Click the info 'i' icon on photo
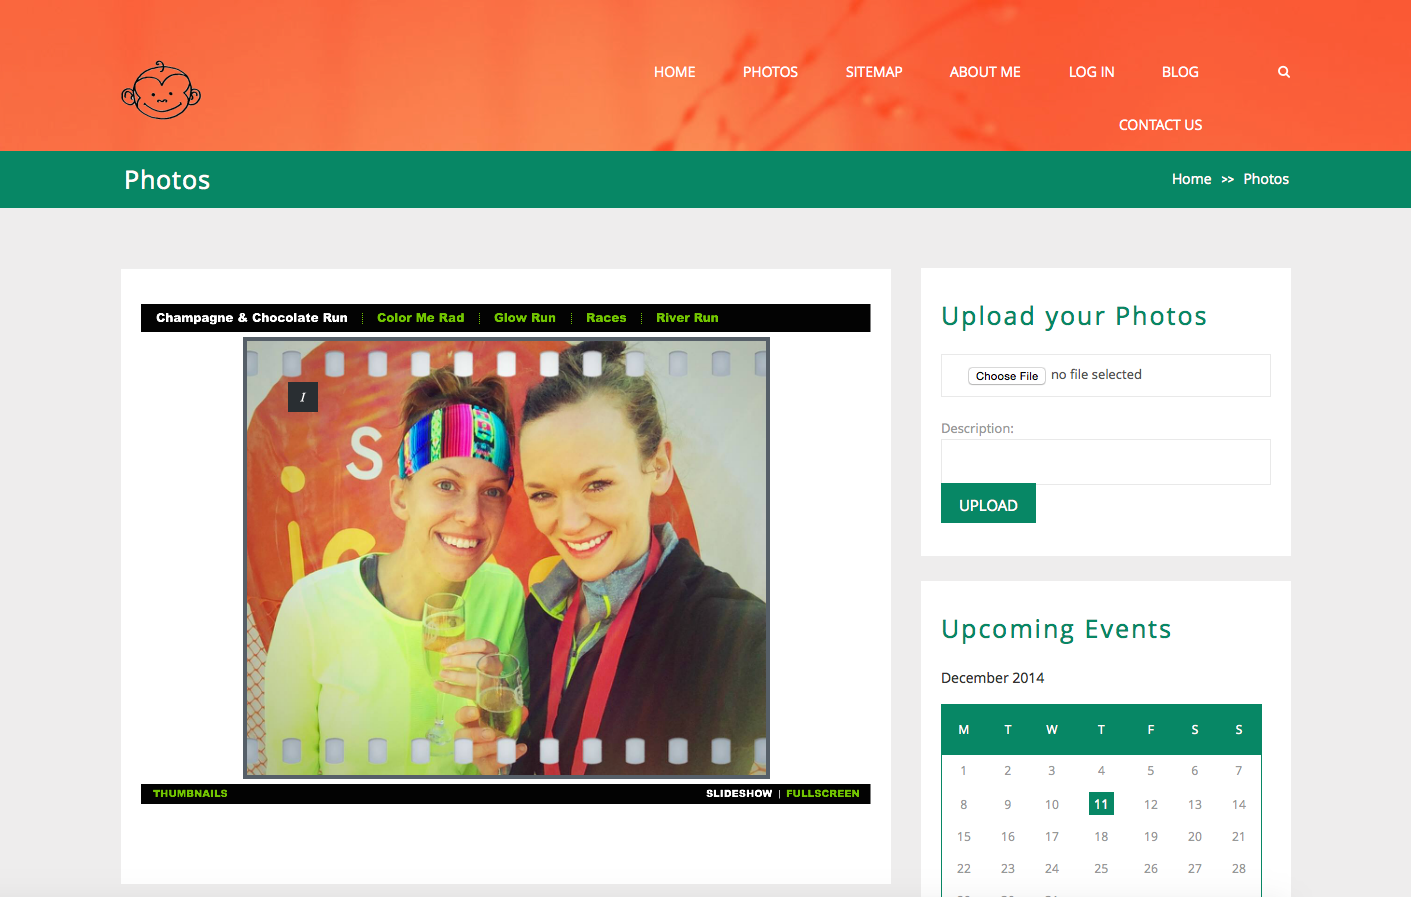Screen dimensions: 1411x897 [x=303, y=397]
